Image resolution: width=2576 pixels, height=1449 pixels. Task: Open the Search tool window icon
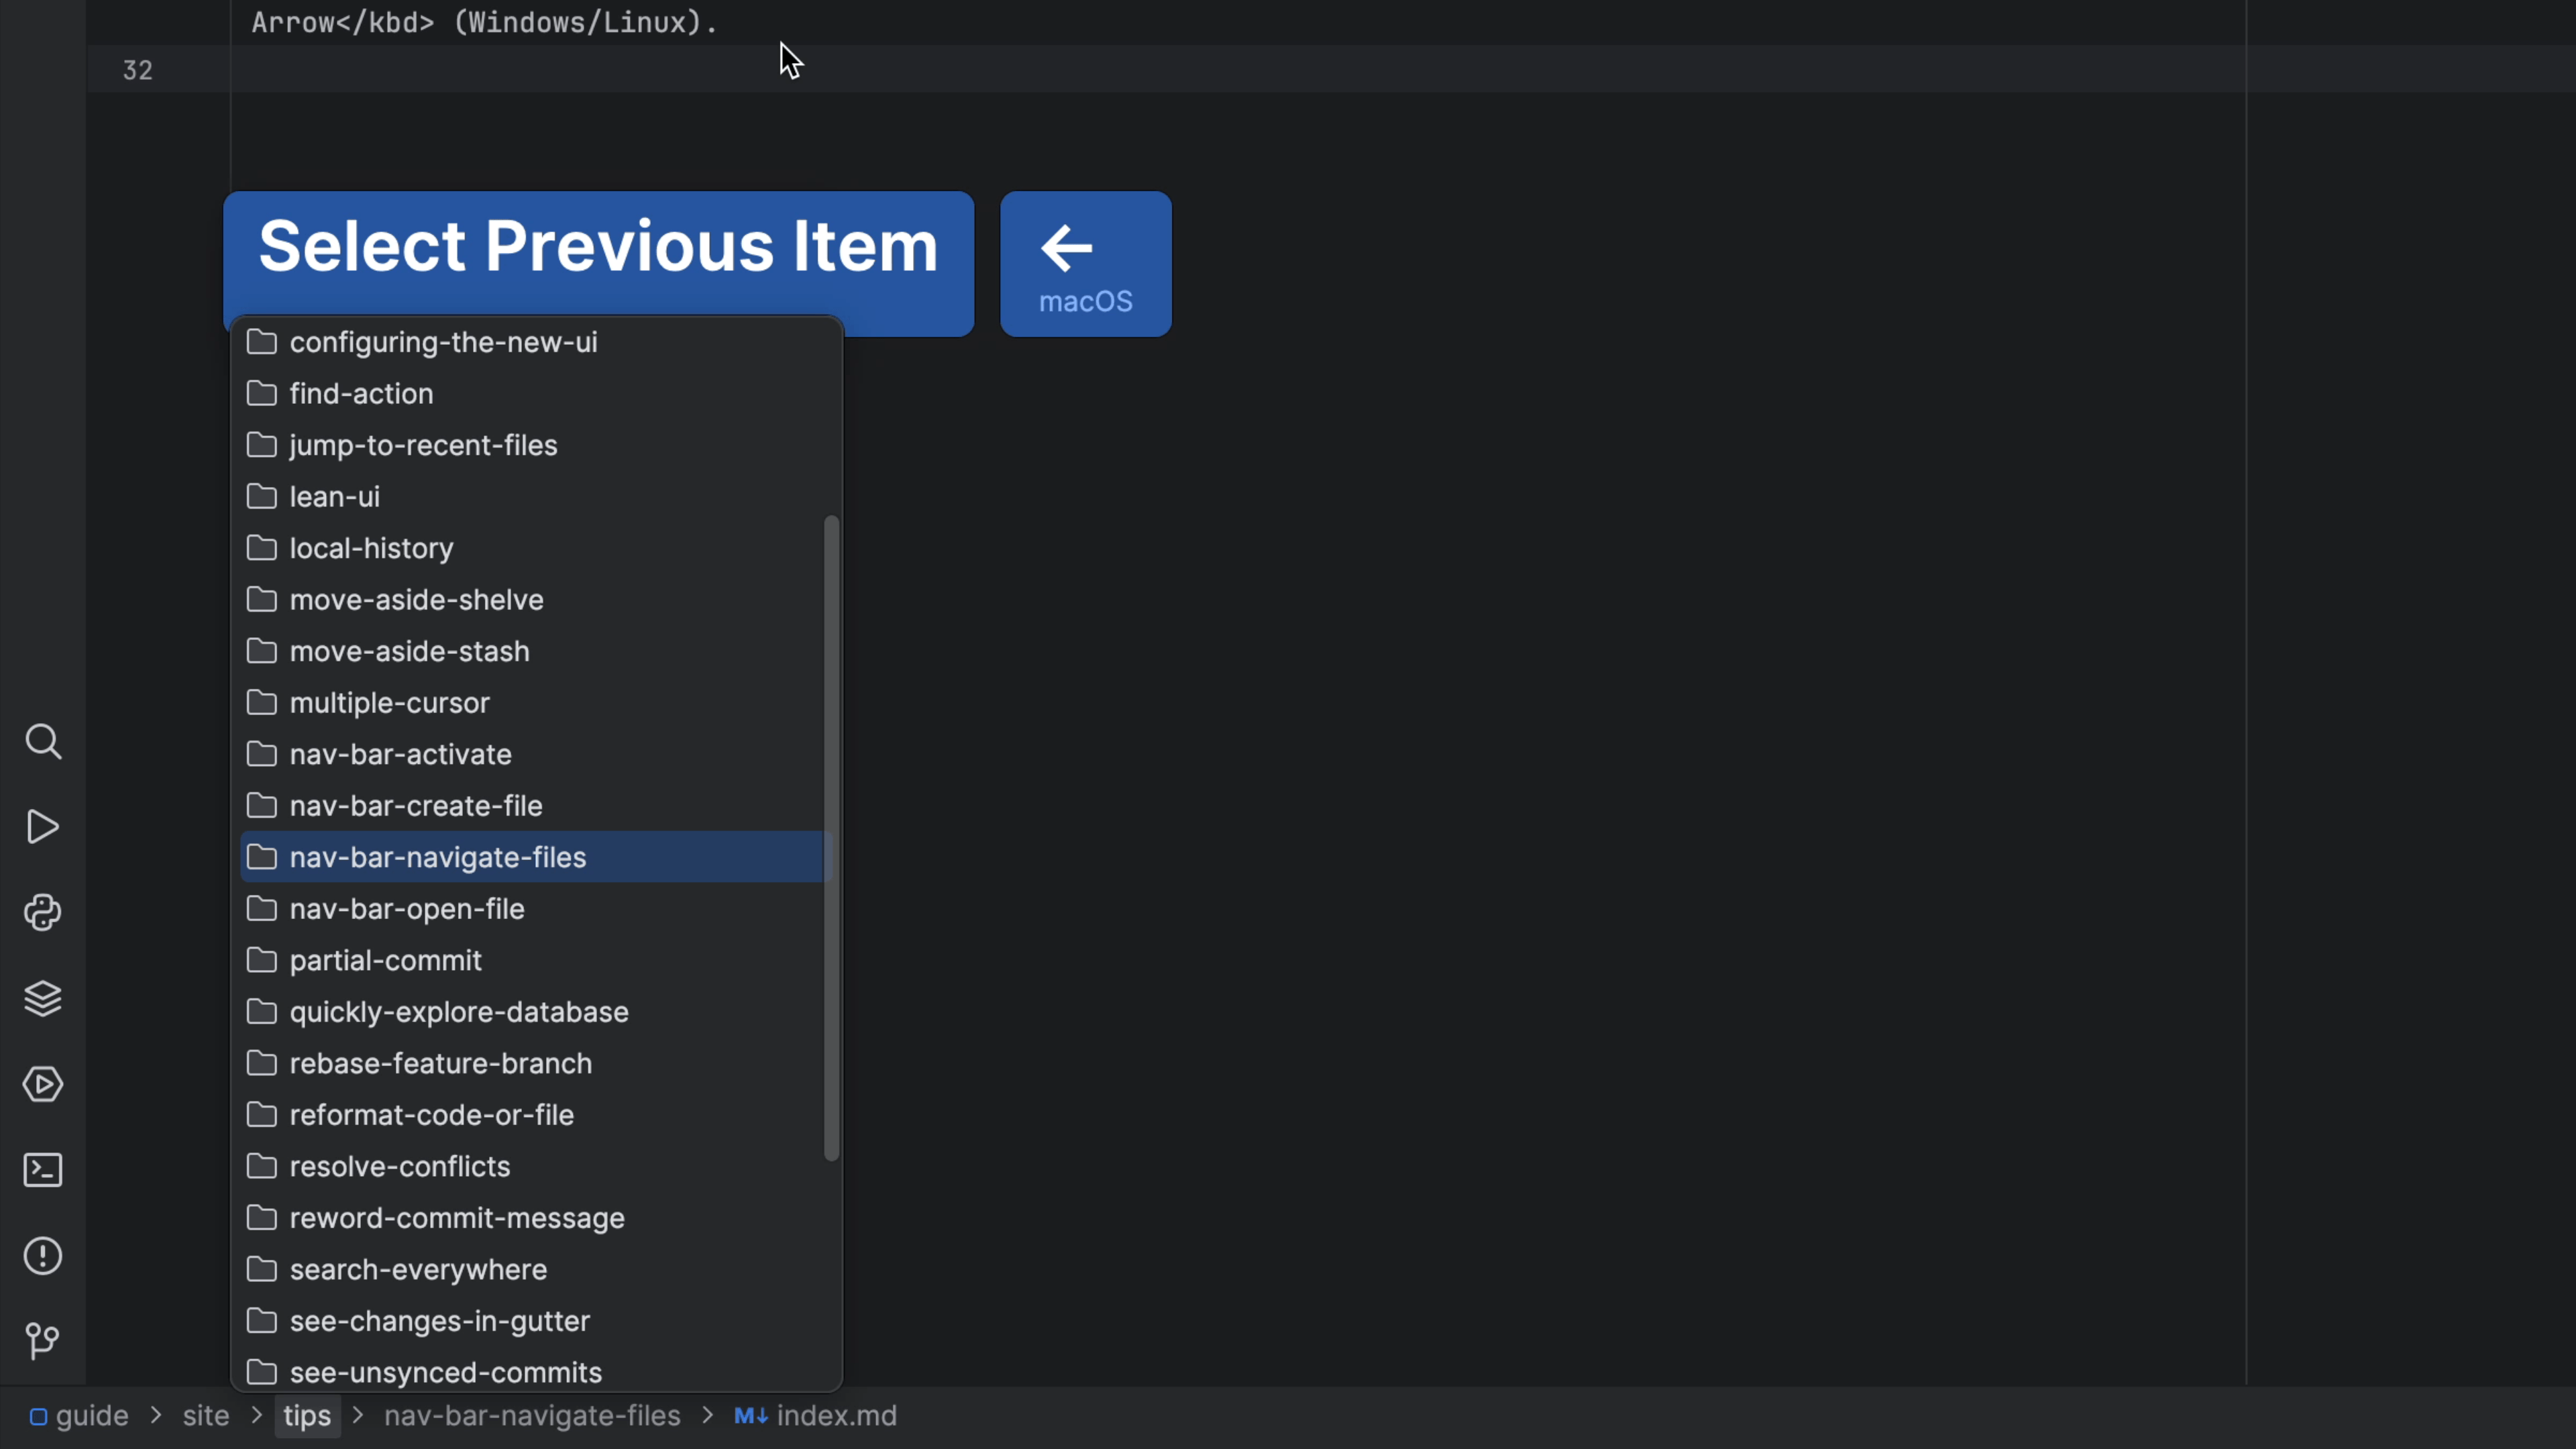pos(43,742)
